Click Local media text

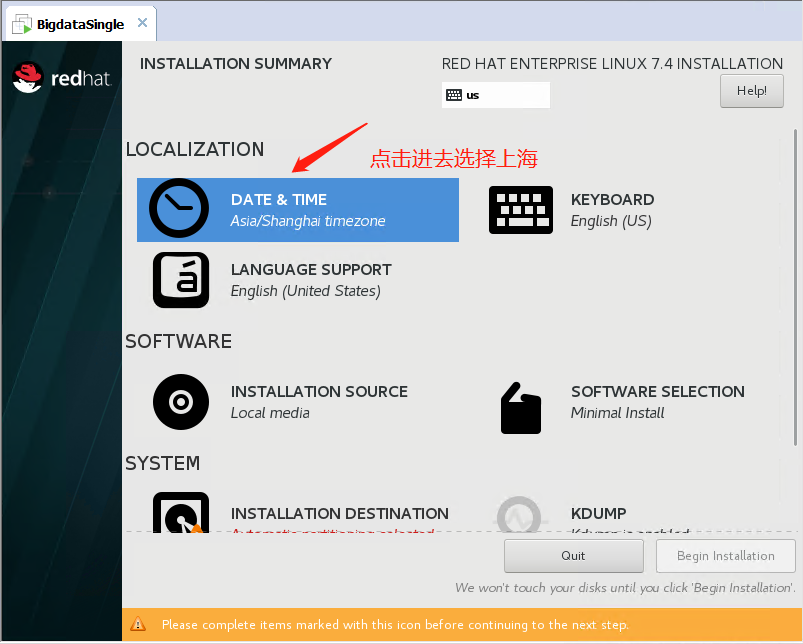(x=270, y=413)
